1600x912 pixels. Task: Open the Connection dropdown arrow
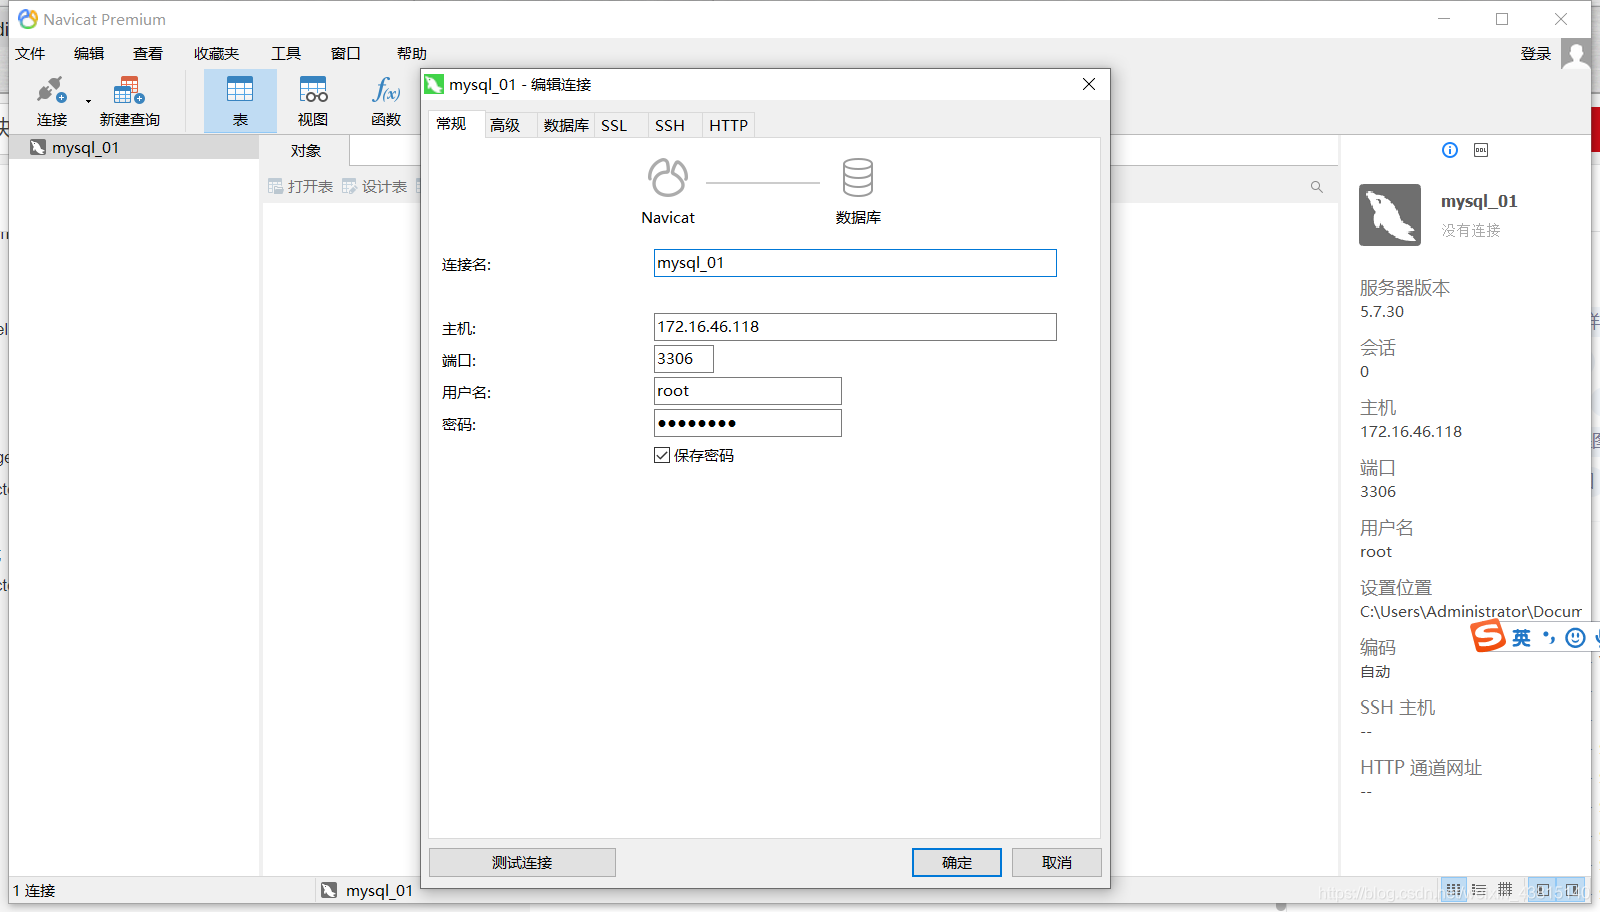point(88,101)
